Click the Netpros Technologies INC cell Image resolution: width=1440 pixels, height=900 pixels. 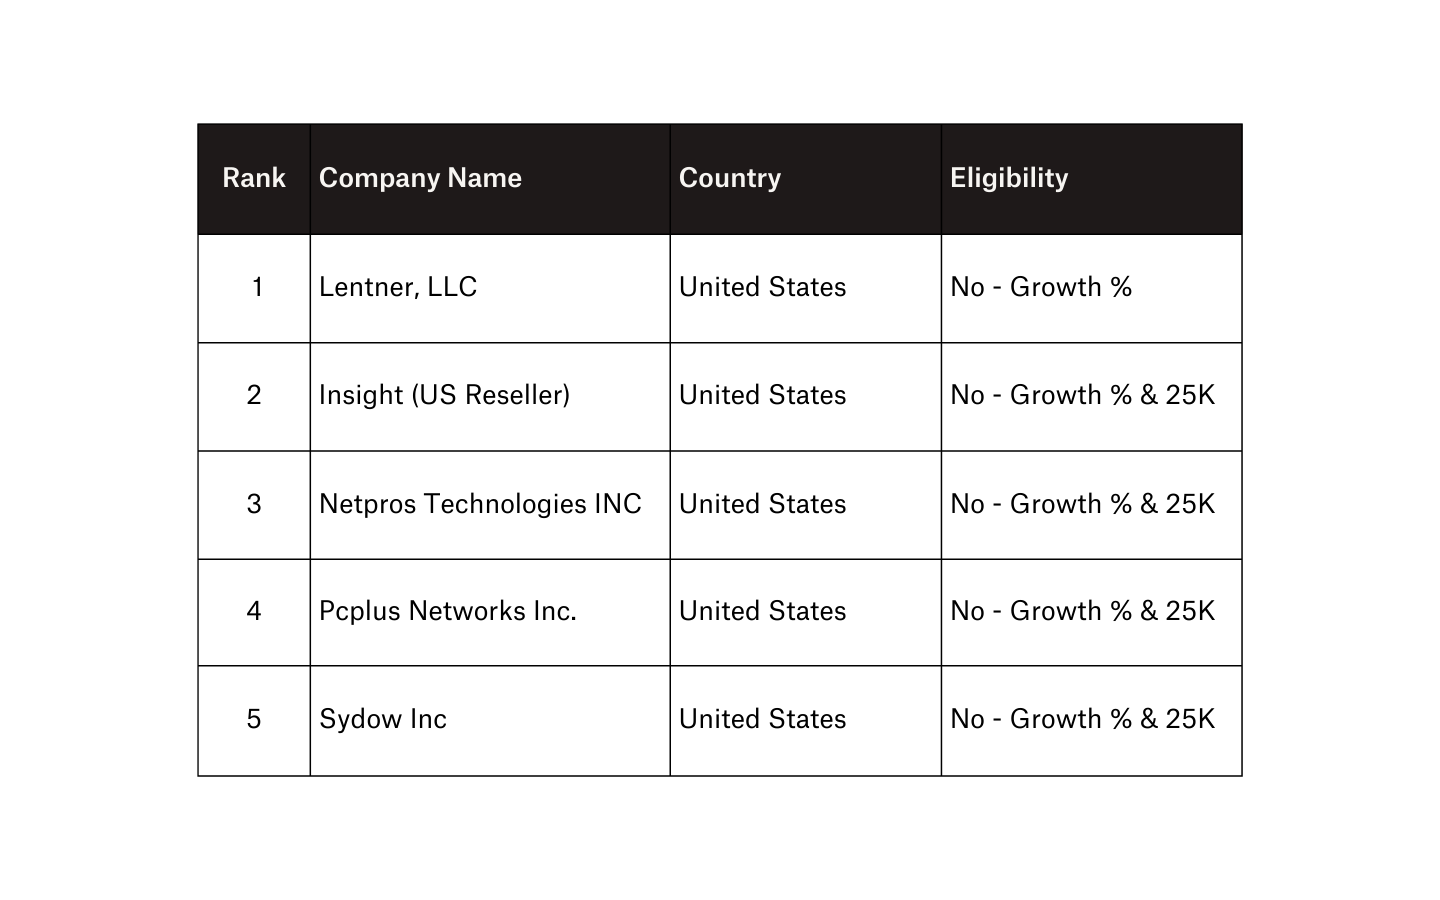point(480,504)
